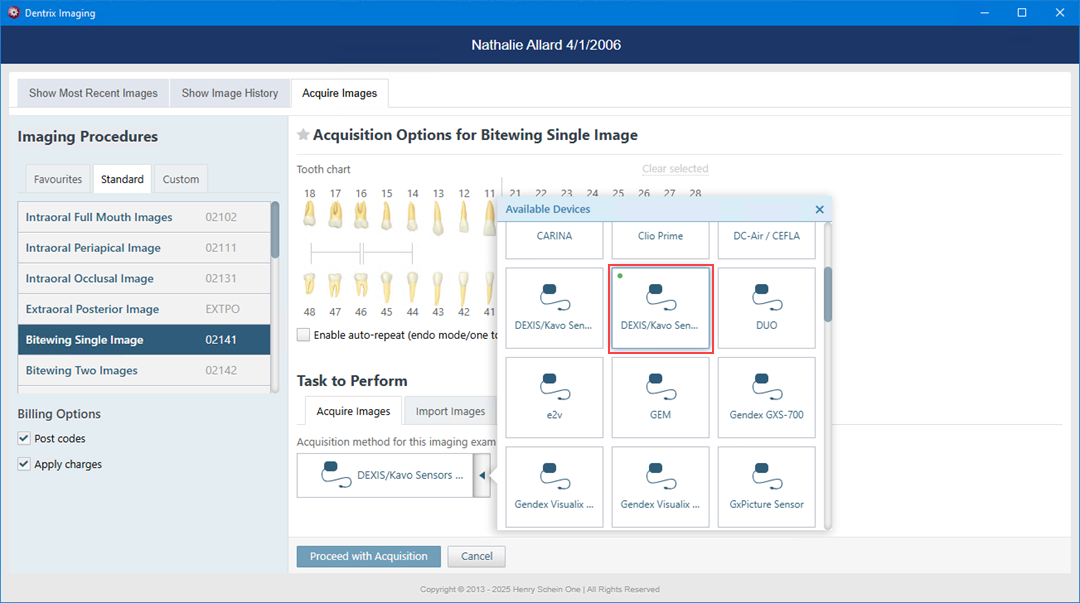Open the DEXIS/Kavo Sensors acquisition method selector
Screen dimensions: 1080x603
click(x=385, y=475)
